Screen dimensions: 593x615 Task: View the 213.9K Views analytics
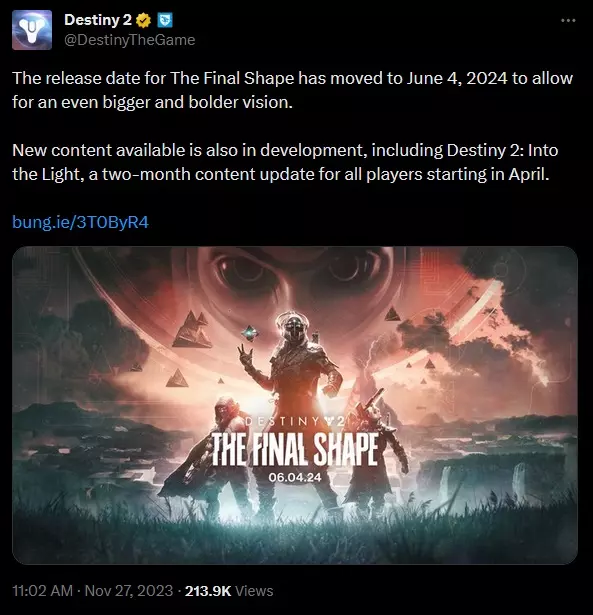pyautogui.click(x=229, y=591)
